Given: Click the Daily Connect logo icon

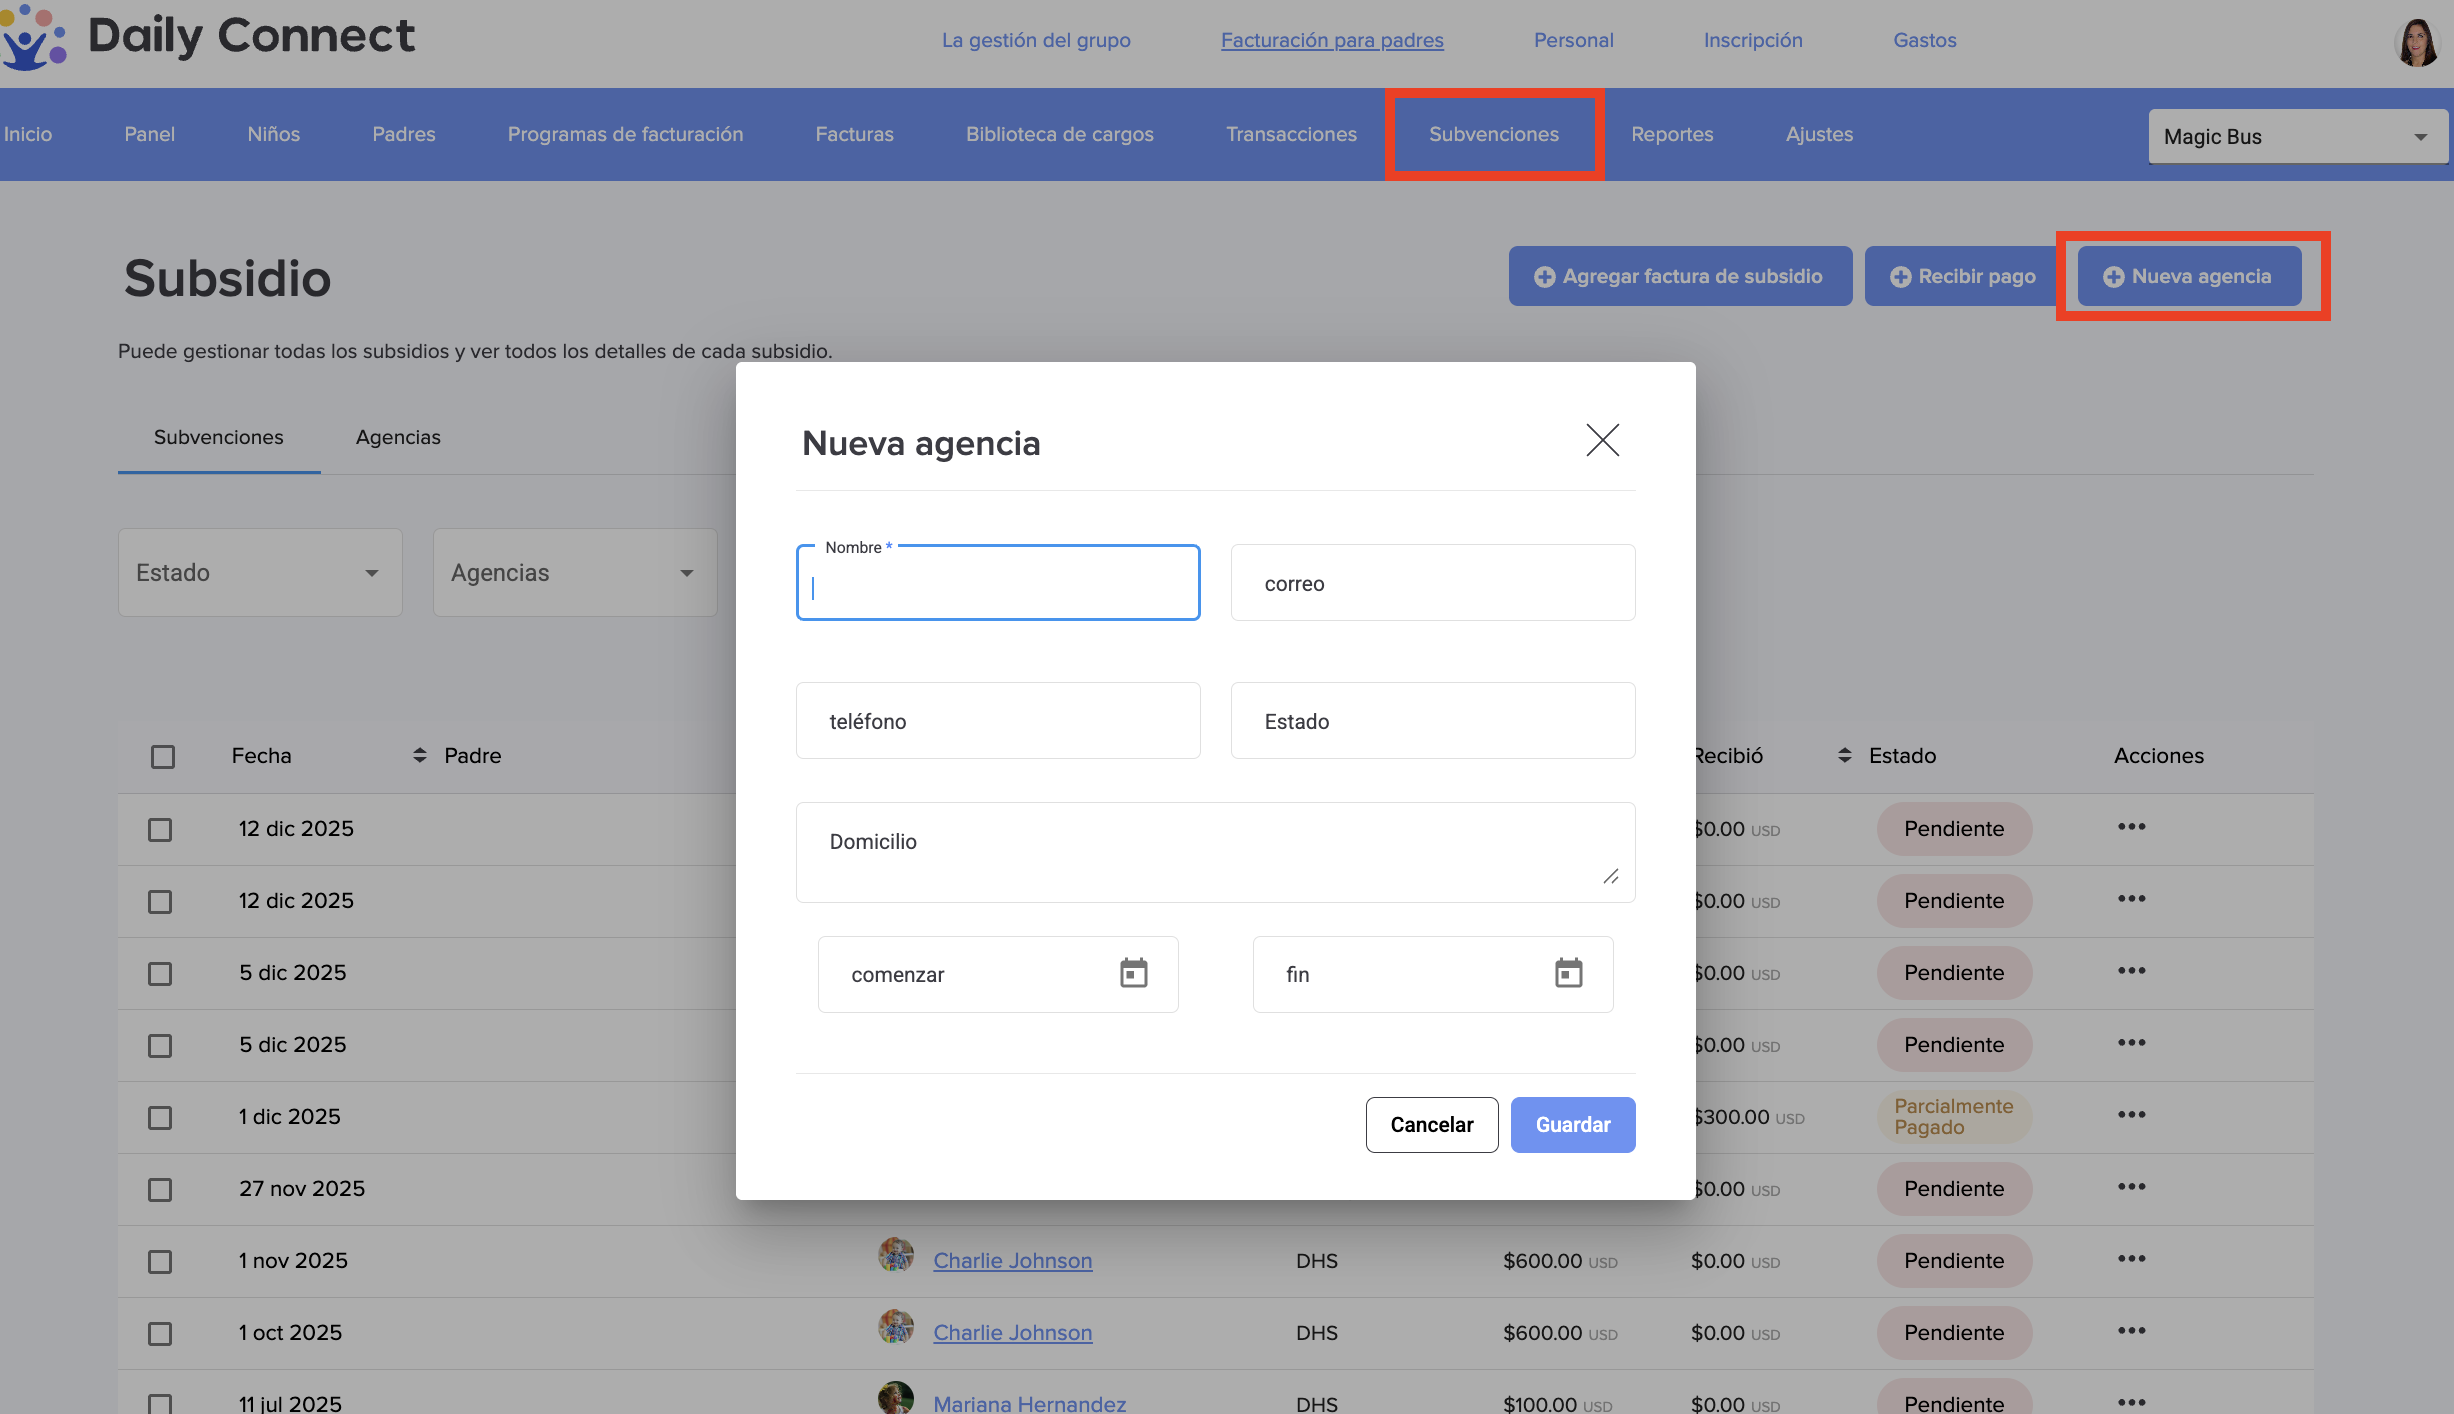Looking at the screenshot, I should pos(34,38).
